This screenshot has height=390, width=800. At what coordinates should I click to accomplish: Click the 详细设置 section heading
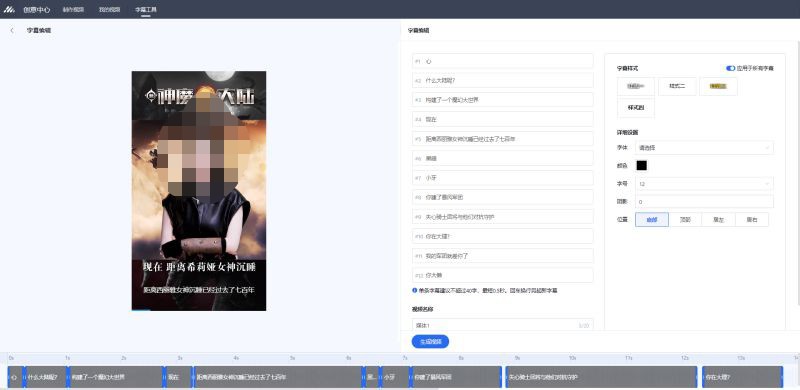[628, 132]
